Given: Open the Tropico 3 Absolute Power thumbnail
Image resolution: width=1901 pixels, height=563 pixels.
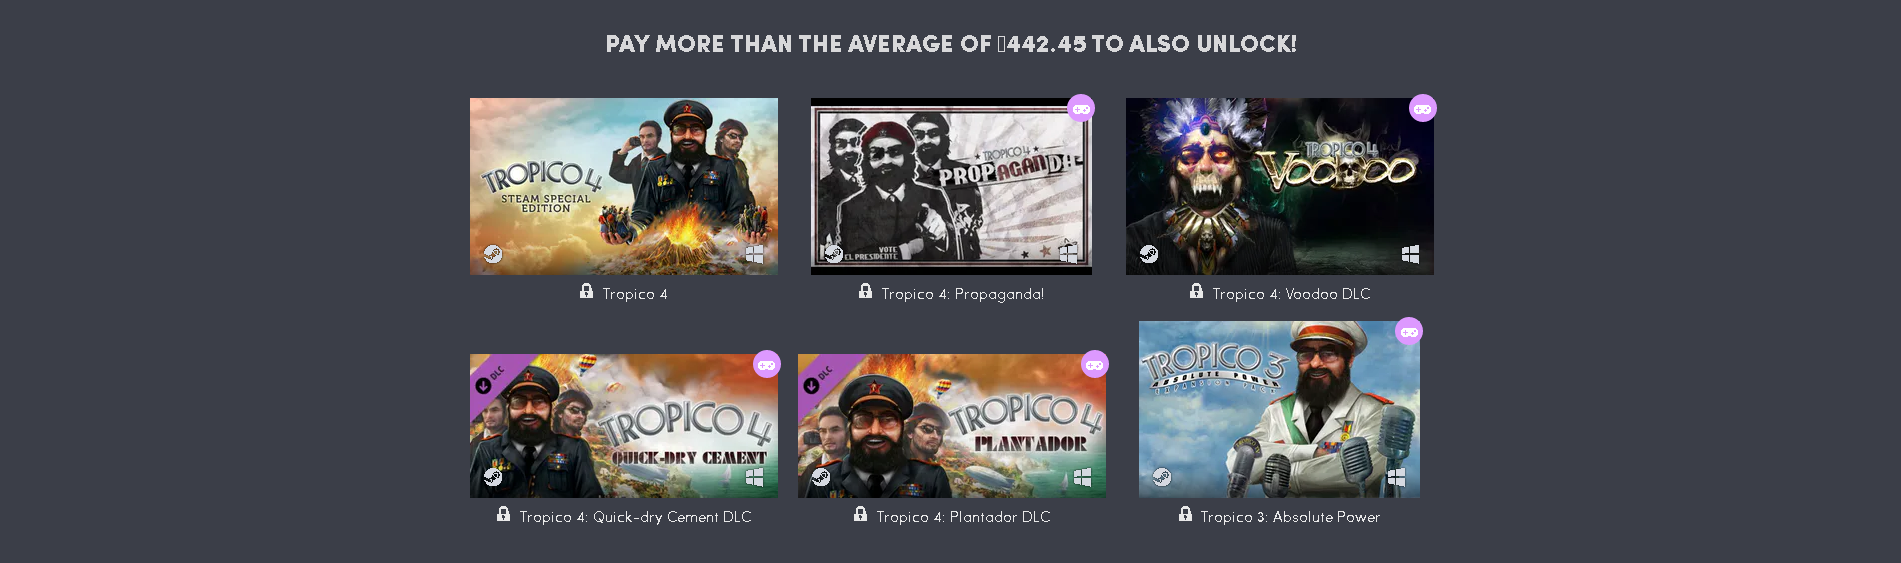Looking at the screenshot, I should click(x=1279, y=409).
